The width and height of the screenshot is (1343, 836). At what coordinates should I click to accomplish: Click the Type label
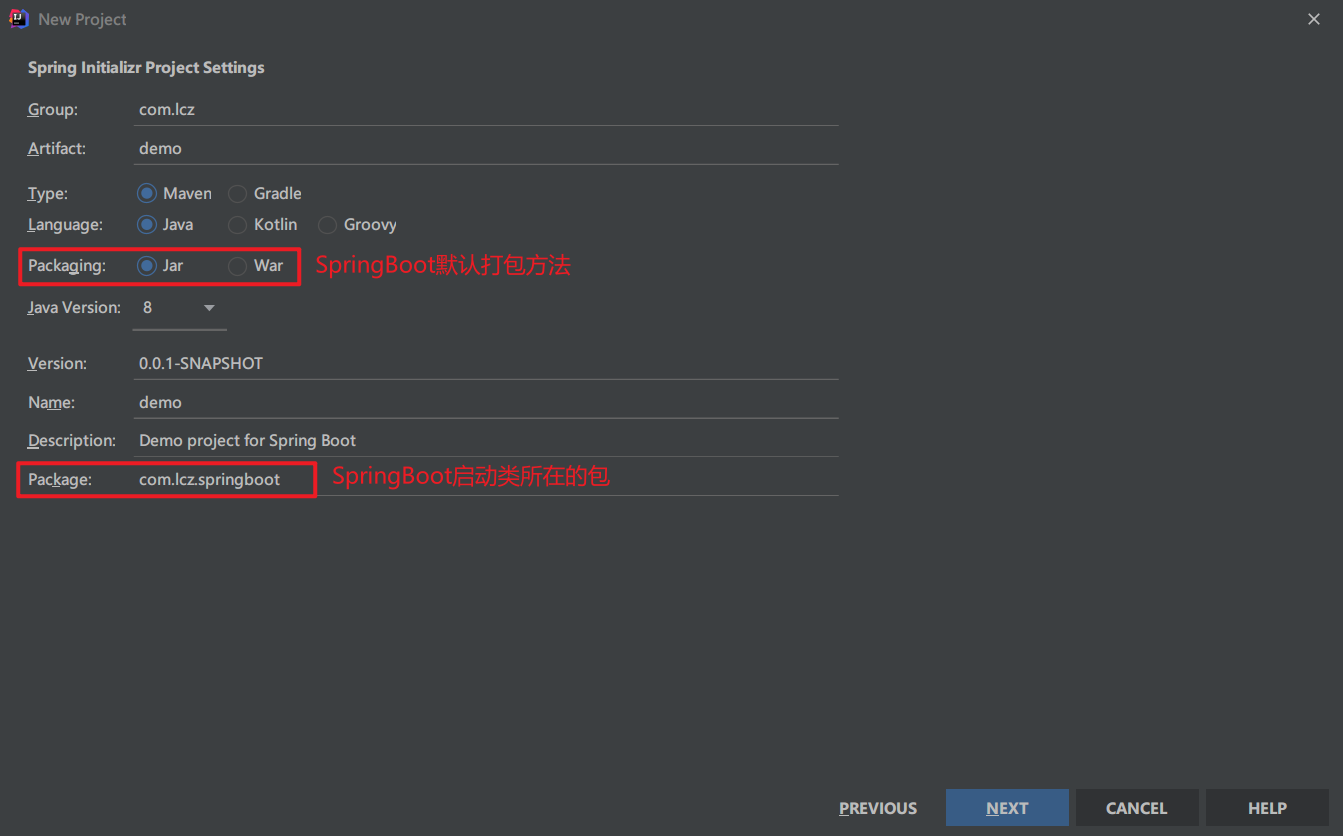tap(48, 194)
